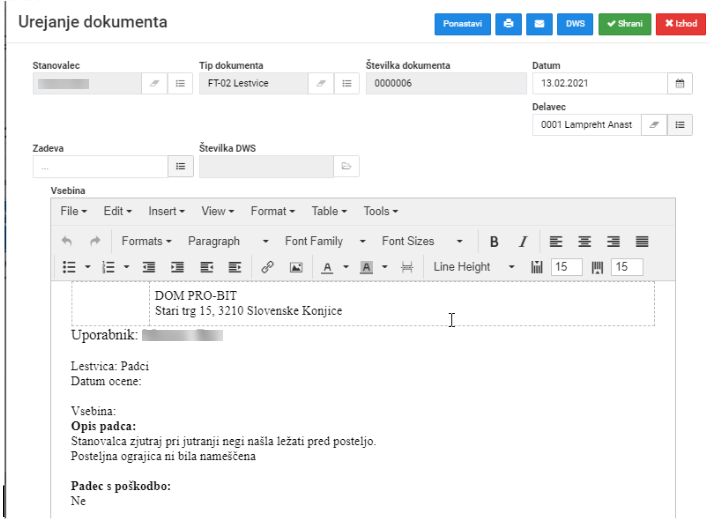Open the Tools menu

click(381, 211)
